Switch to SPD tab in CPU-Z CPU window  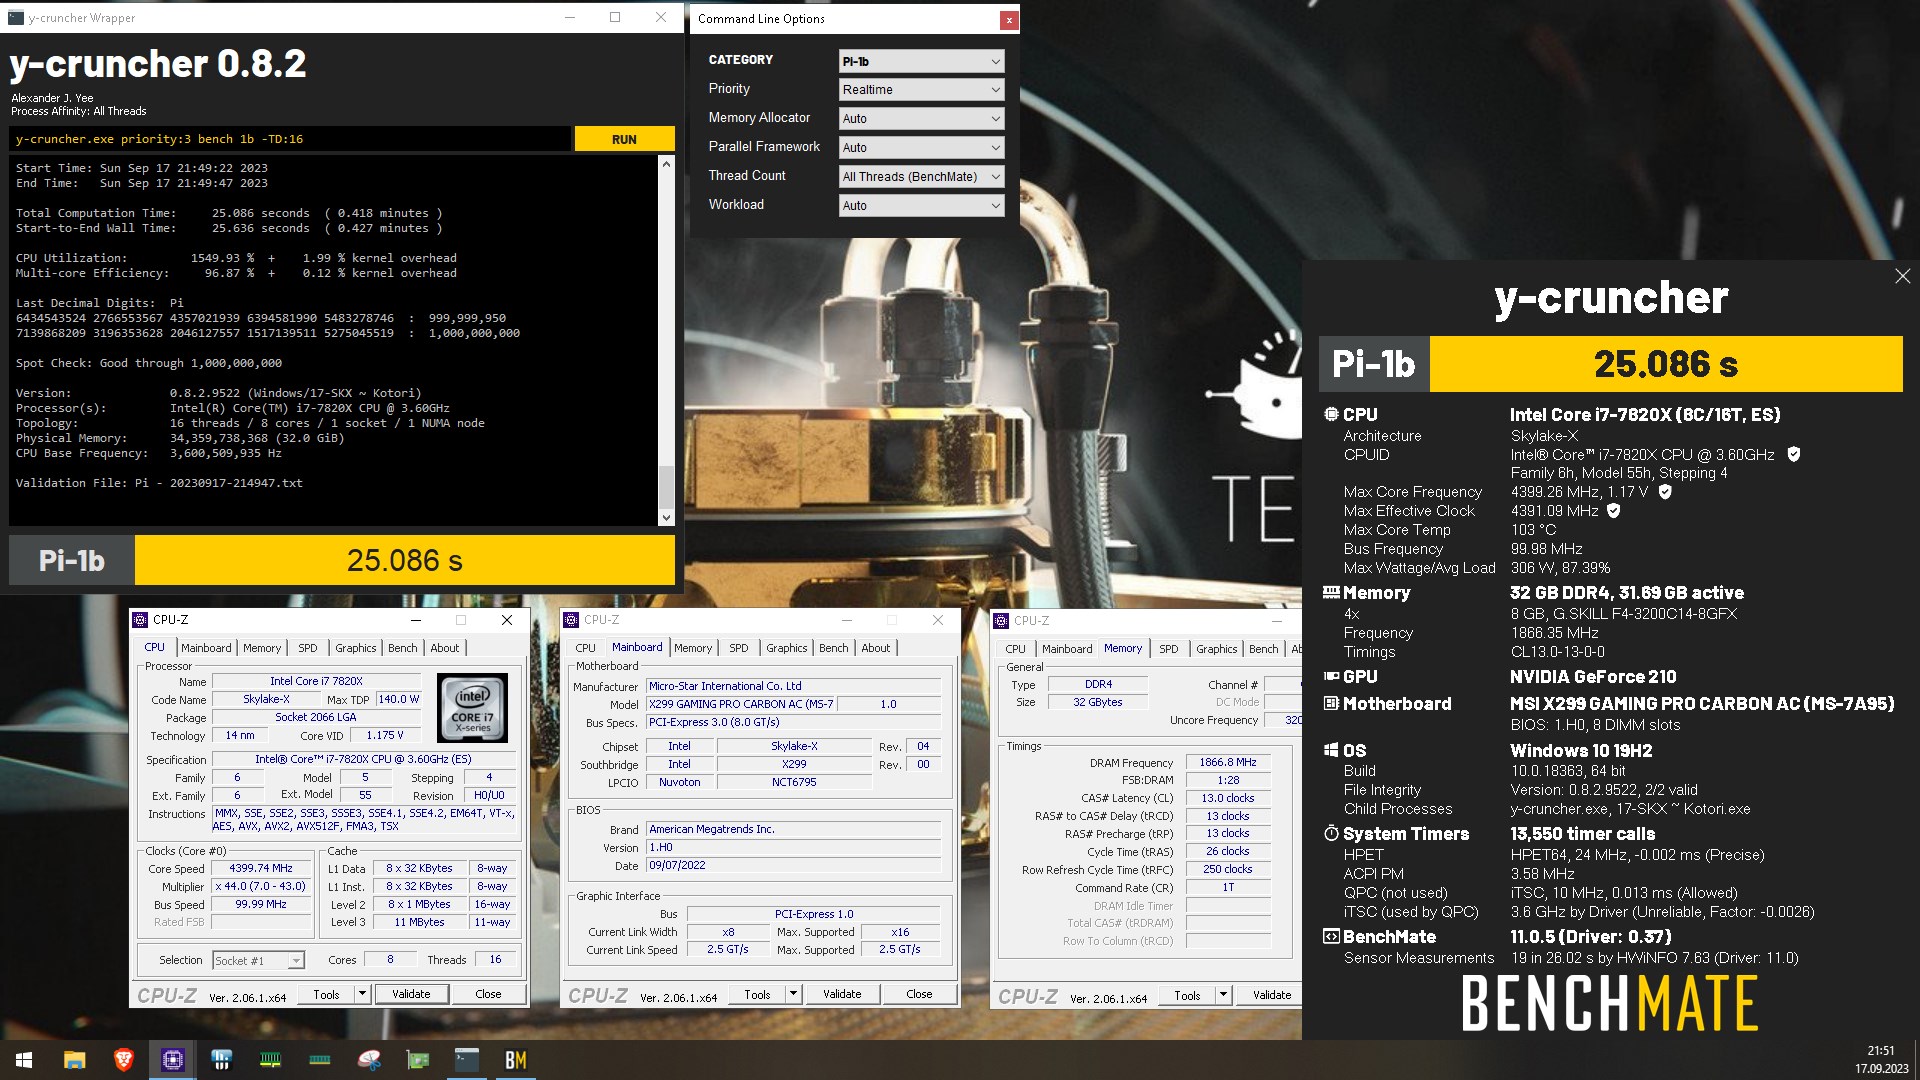pos(307,648)
